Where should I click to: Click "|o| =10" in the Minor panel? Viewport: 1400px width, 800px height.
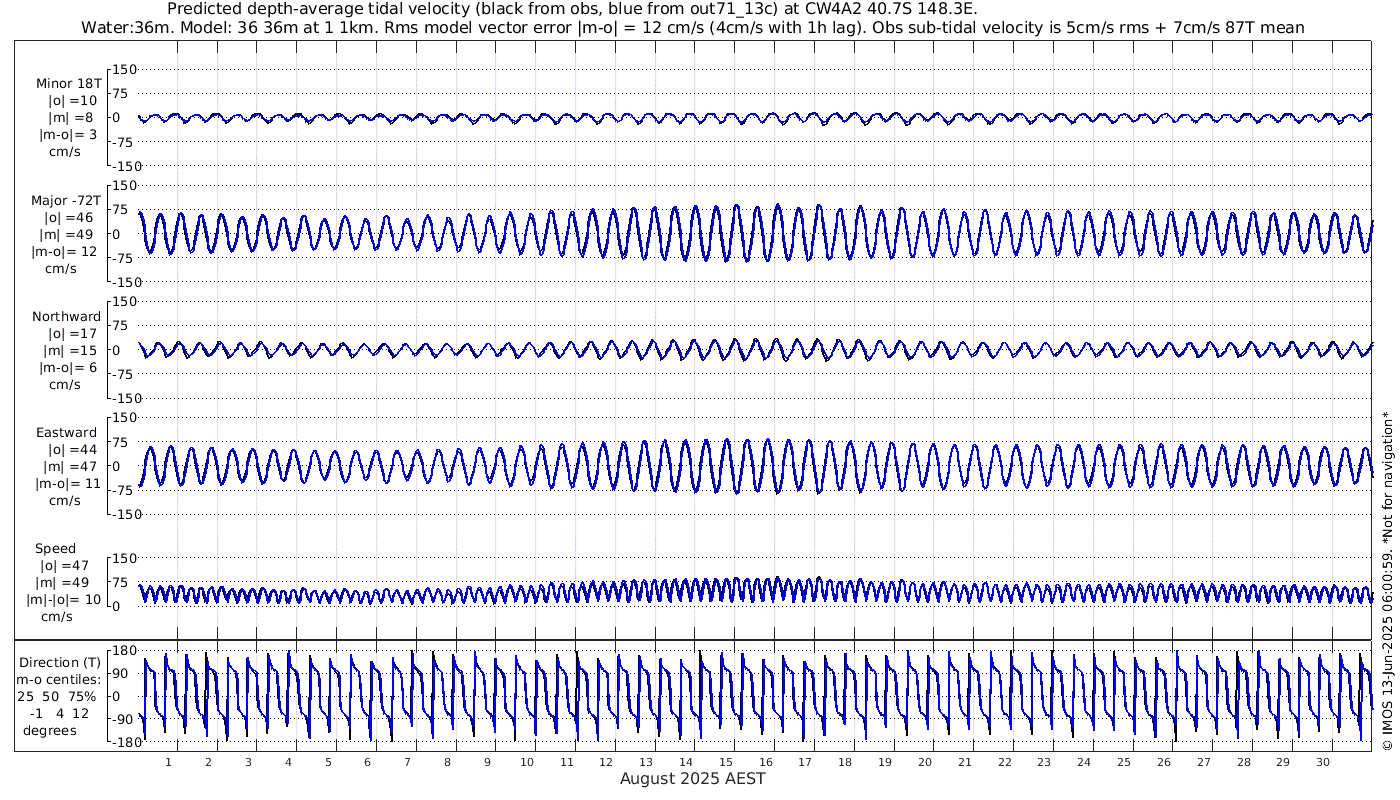point(72,100)
